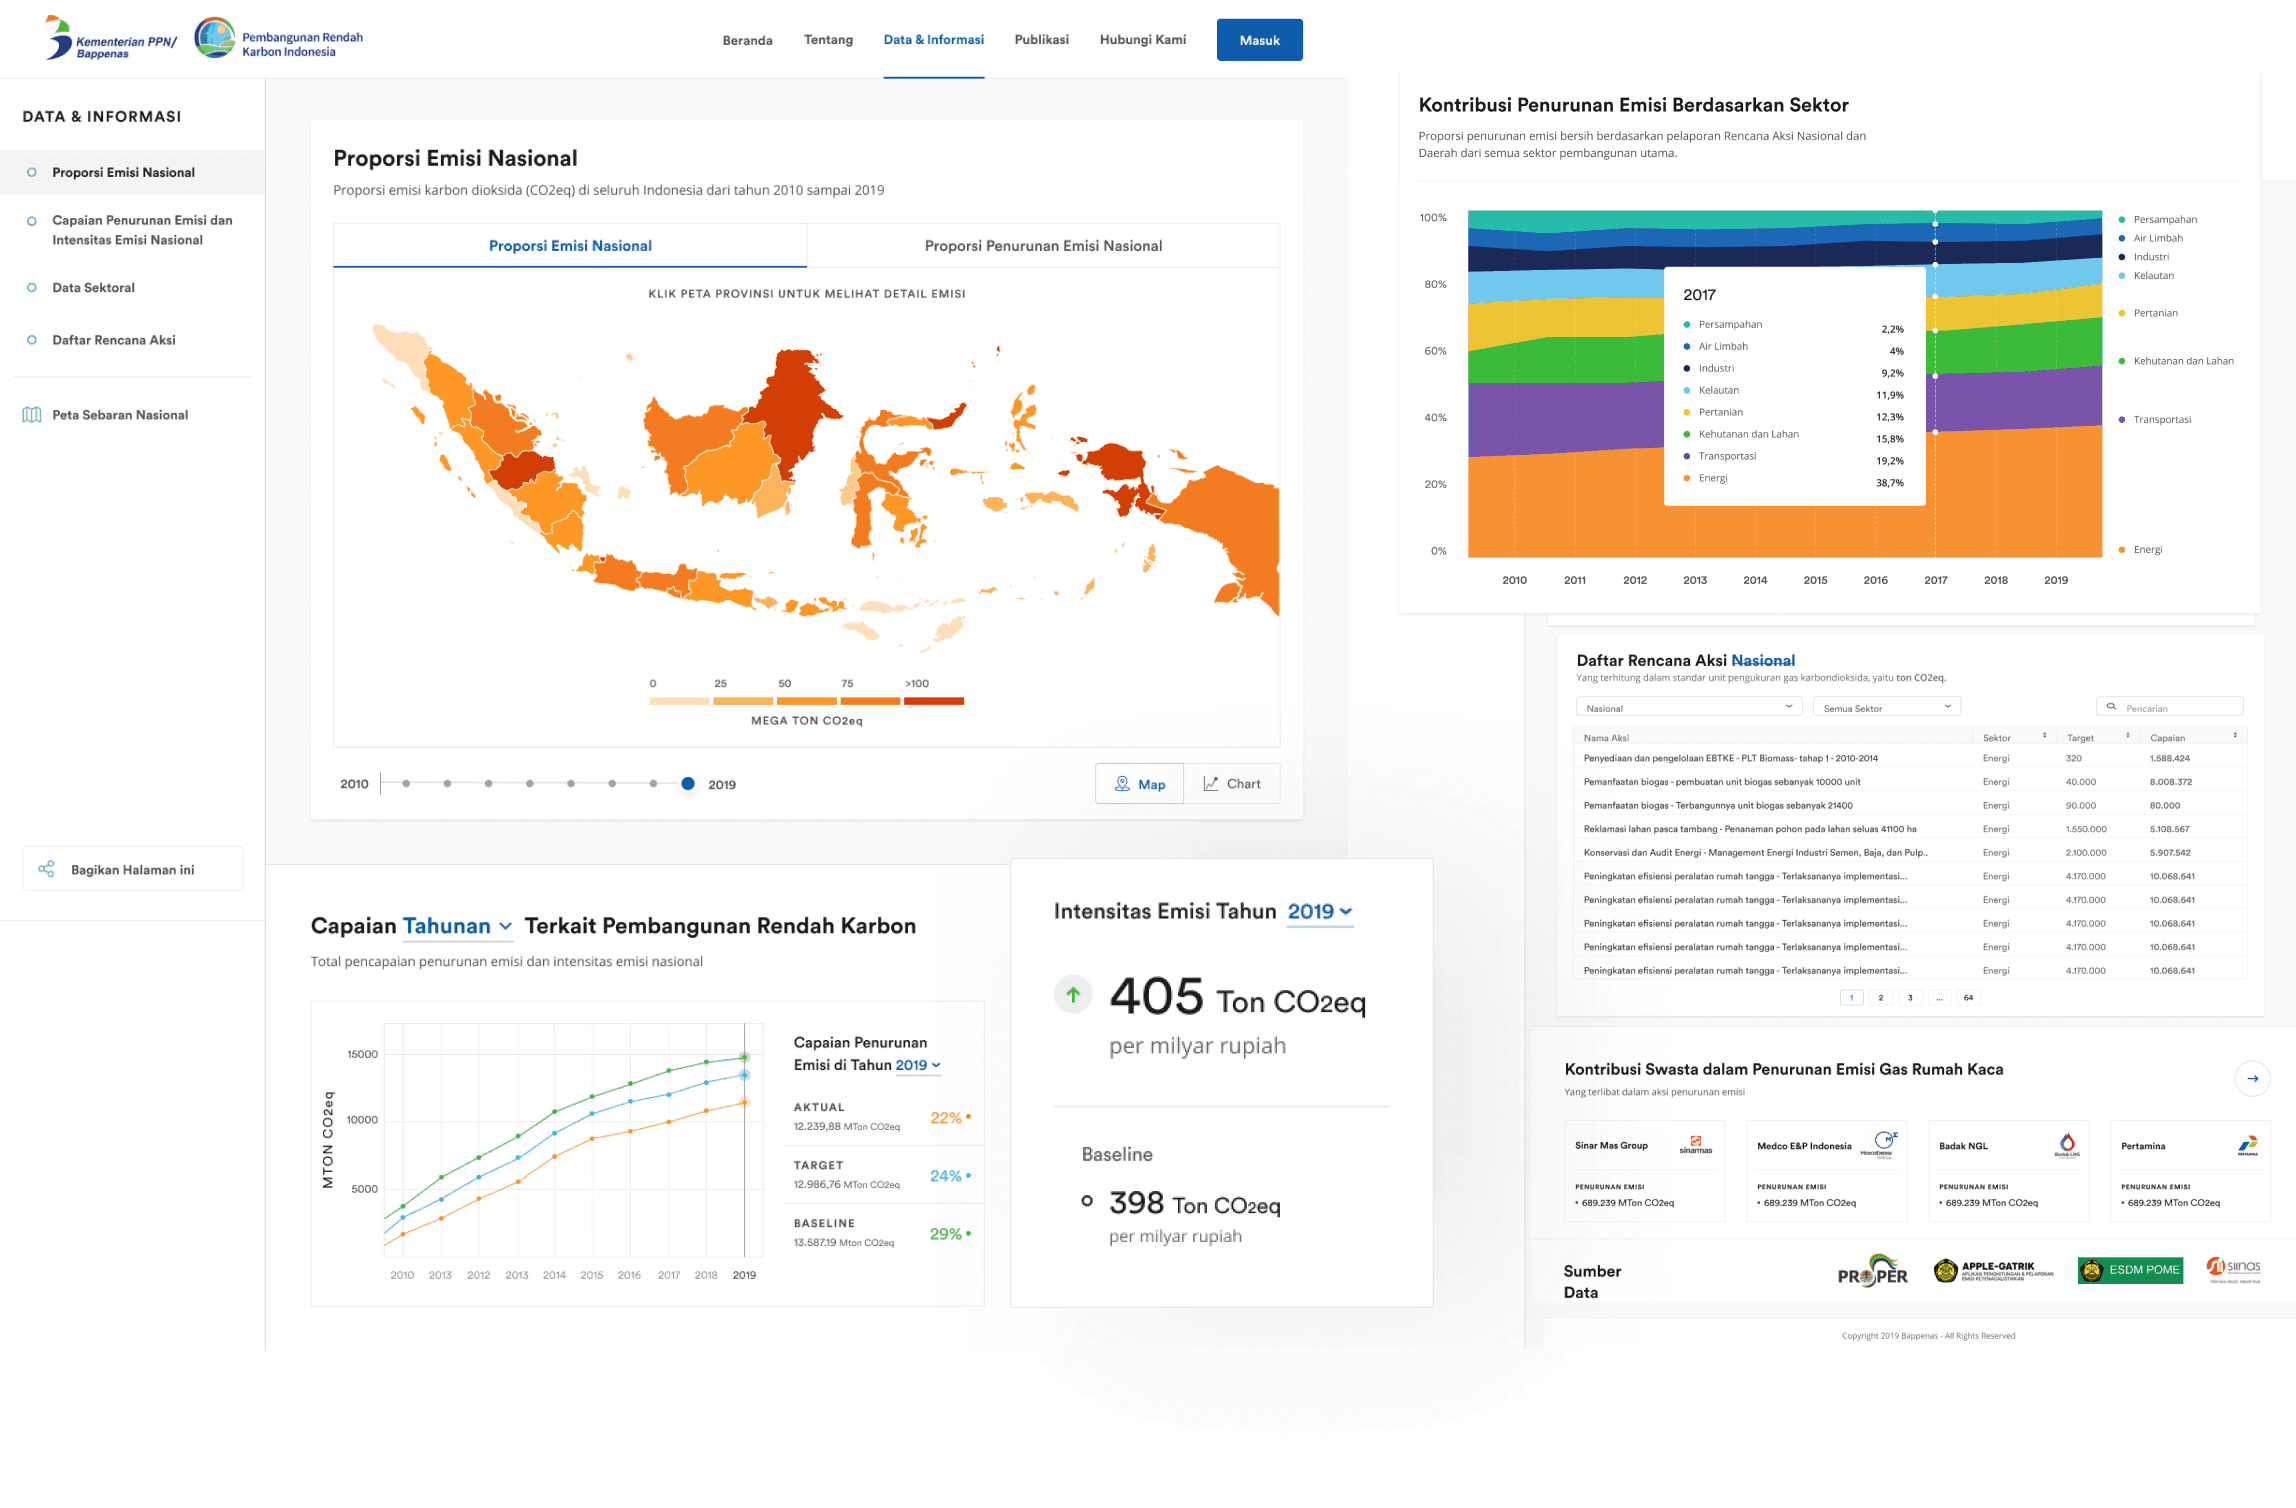
Task: Open Peta Sebaran Nasional via the map icon
Action: pyautogui.click(x=33, y=414)
